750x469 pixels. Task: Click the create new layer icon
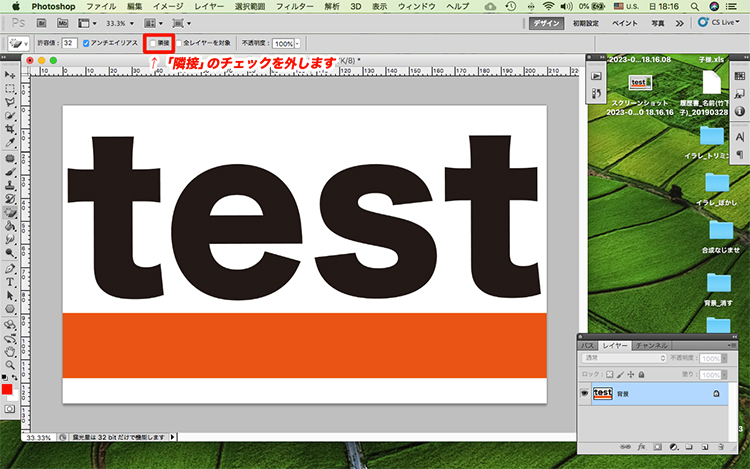(x=703, y=447)
